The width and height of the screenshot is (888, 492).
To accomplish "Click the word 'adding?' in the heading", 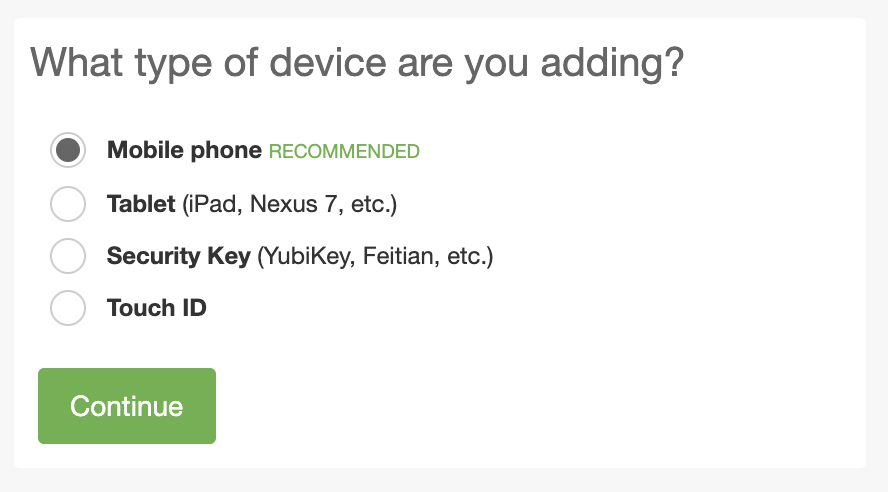I will point(612,63).
